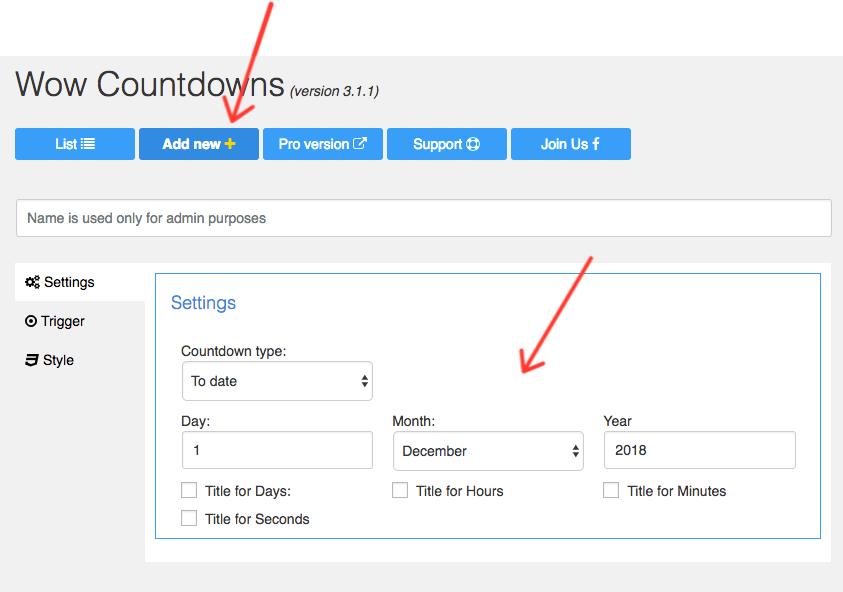Click the Support button

(447, 144)
